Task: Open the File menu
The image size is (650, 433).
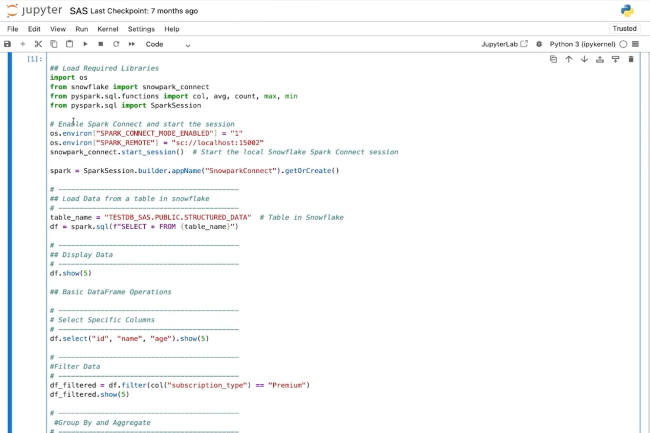Action: tap(13, 29)
